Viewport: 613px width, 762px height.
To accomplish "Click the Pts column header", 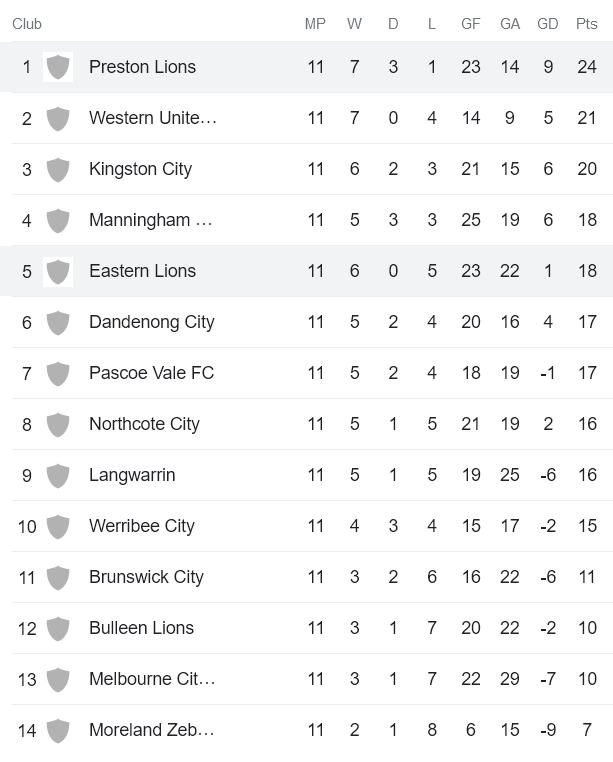I will pos(587,24).
